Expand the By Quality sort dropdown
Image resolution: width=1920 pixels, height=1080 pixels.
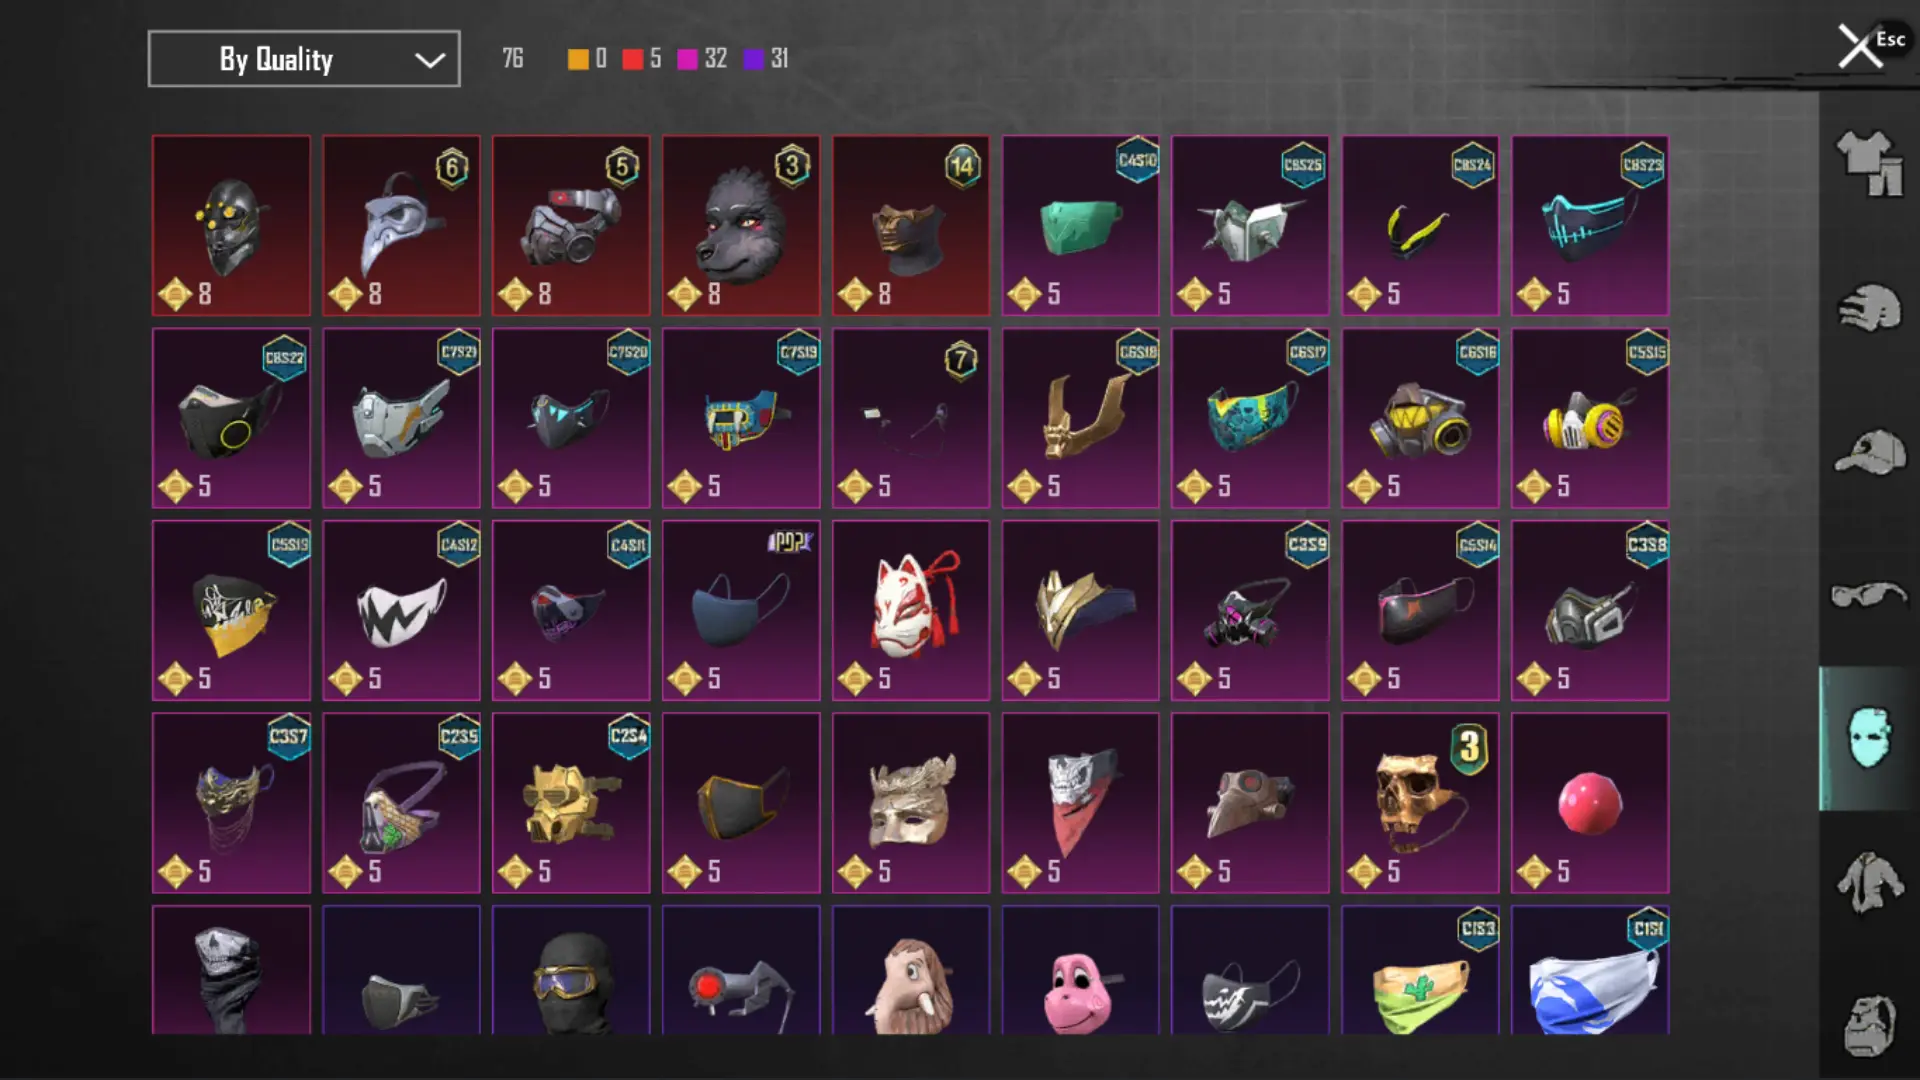coord(304,59)
